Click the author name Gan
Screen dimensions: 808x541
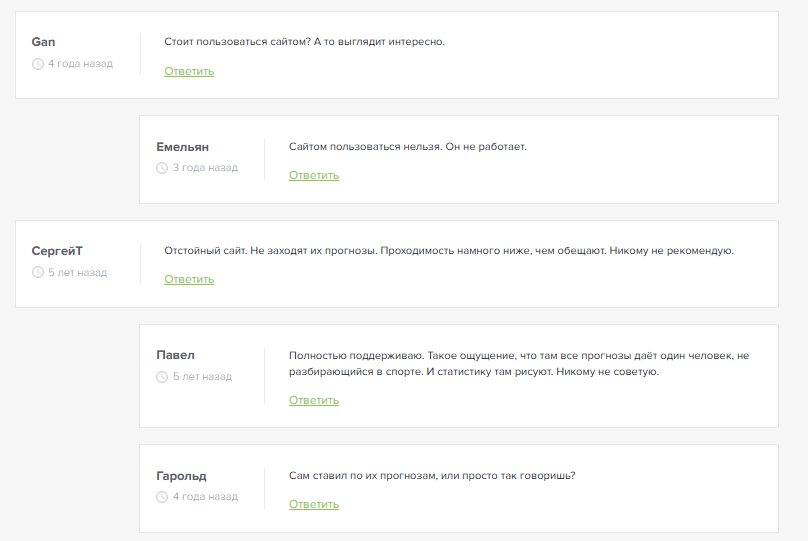tap(43, 42)
